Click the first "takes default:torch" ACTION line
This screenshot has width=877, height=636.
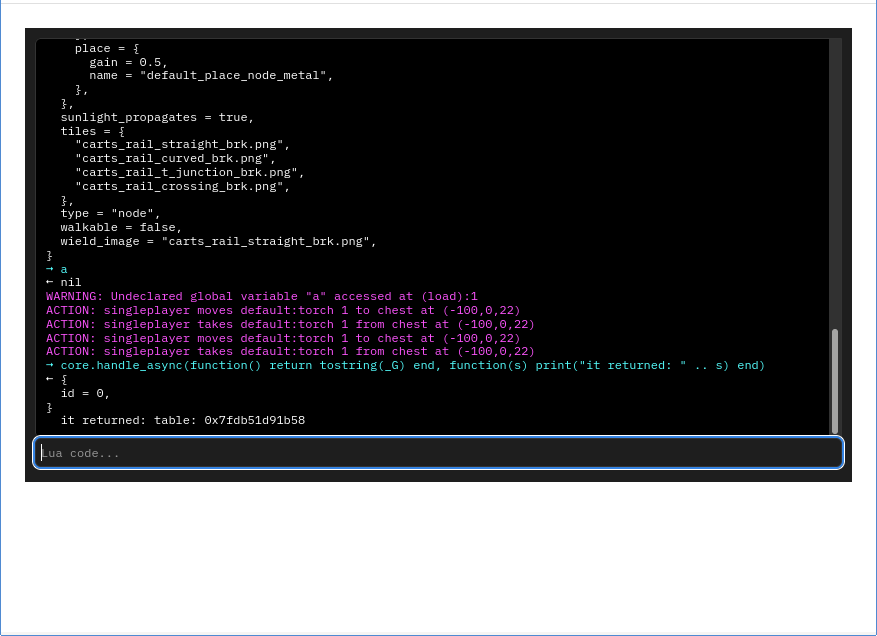[290, 325]
